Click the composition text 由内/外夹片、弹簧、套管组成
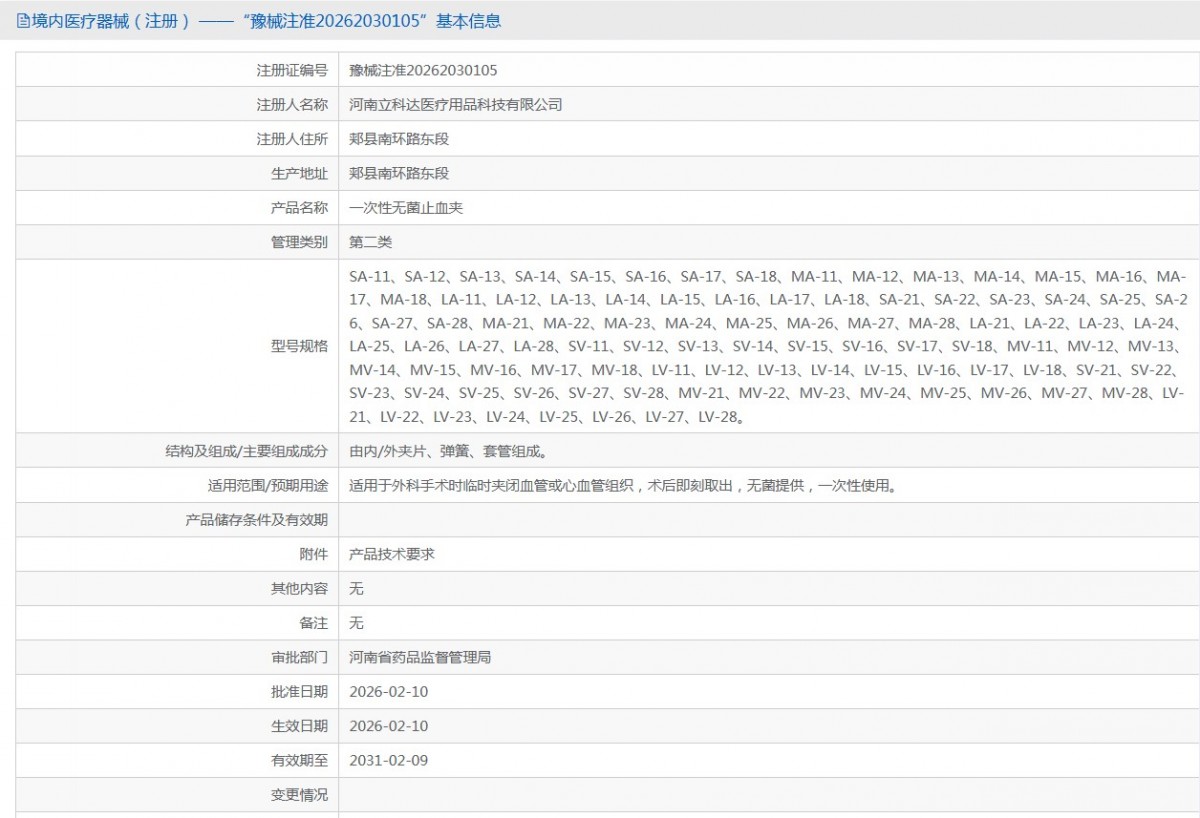Screen dimensions: 1200x818 [x=448, y=451]
